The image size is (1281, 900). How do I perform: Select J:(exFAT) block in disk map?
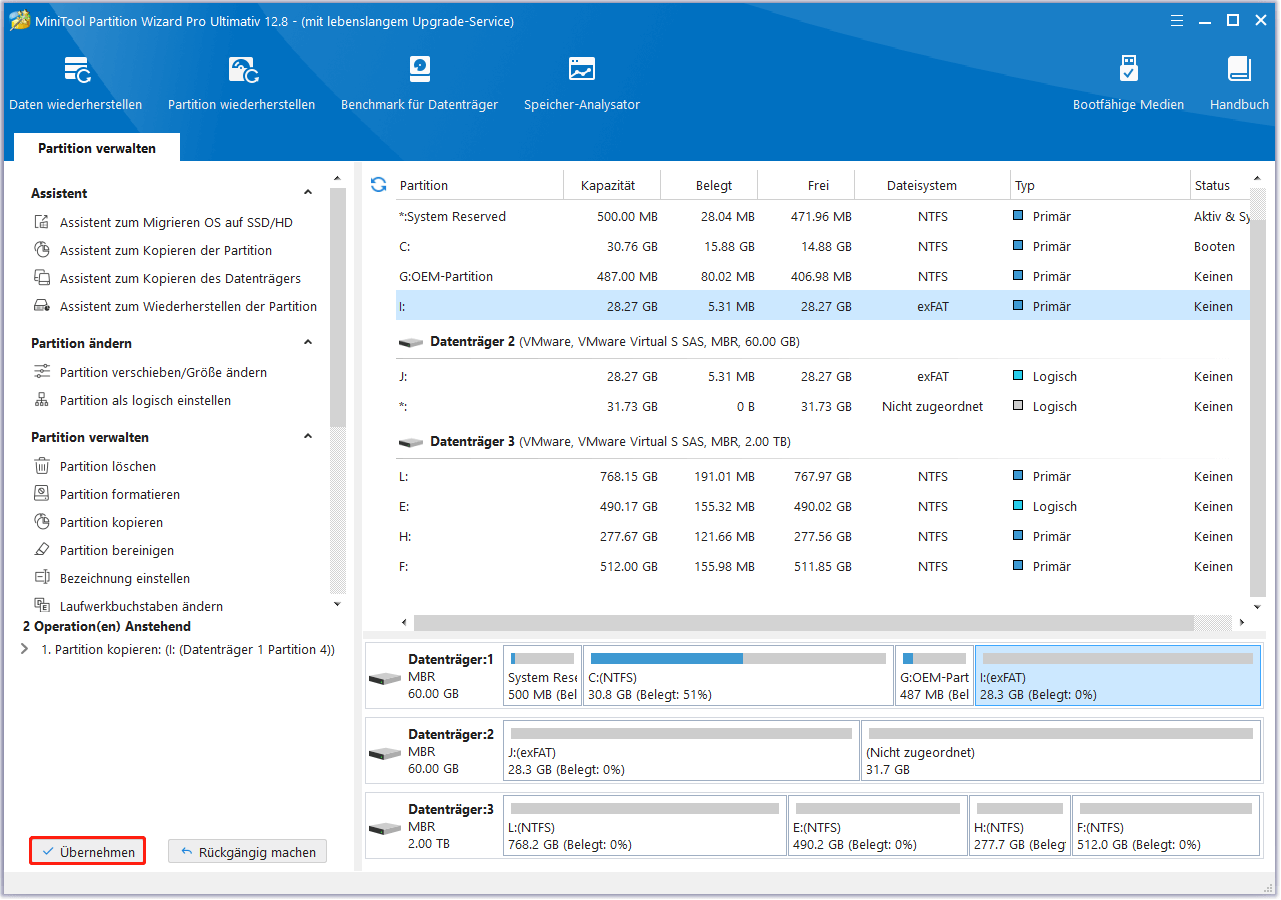[681, 751]
